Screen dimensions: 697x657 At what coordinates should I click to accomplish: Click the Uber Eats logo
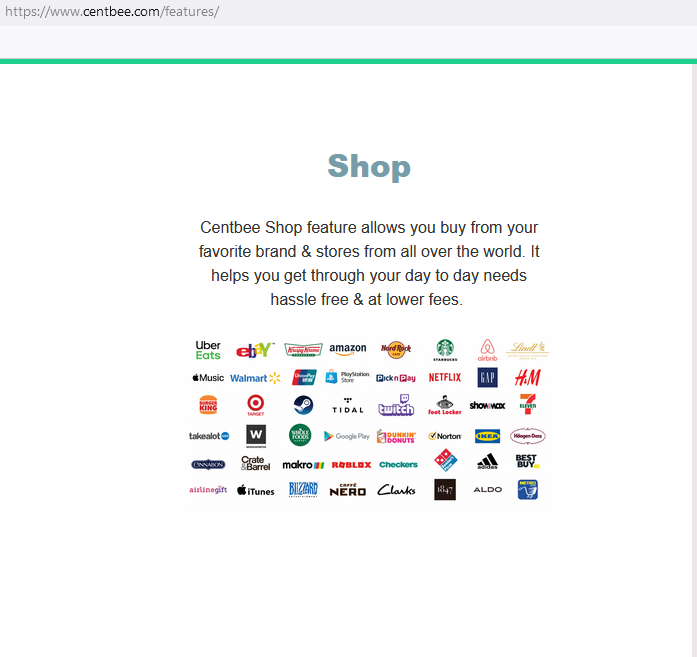(208, 350)
